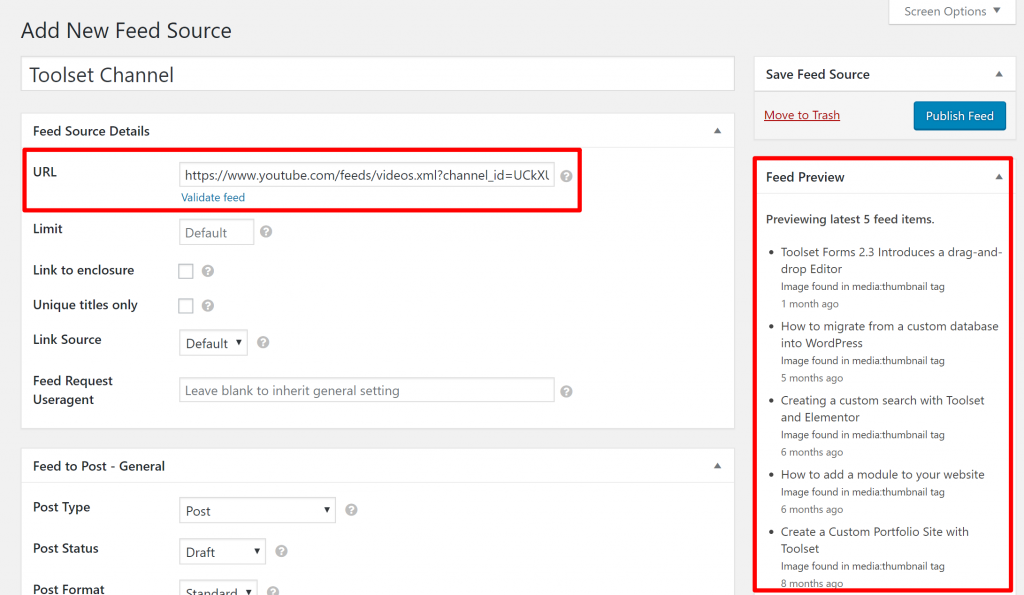The width and height of the screenshot is (1024, 595).
Task: Open Toolset Forms 2.3 feed item
Action: click(891, 261)
